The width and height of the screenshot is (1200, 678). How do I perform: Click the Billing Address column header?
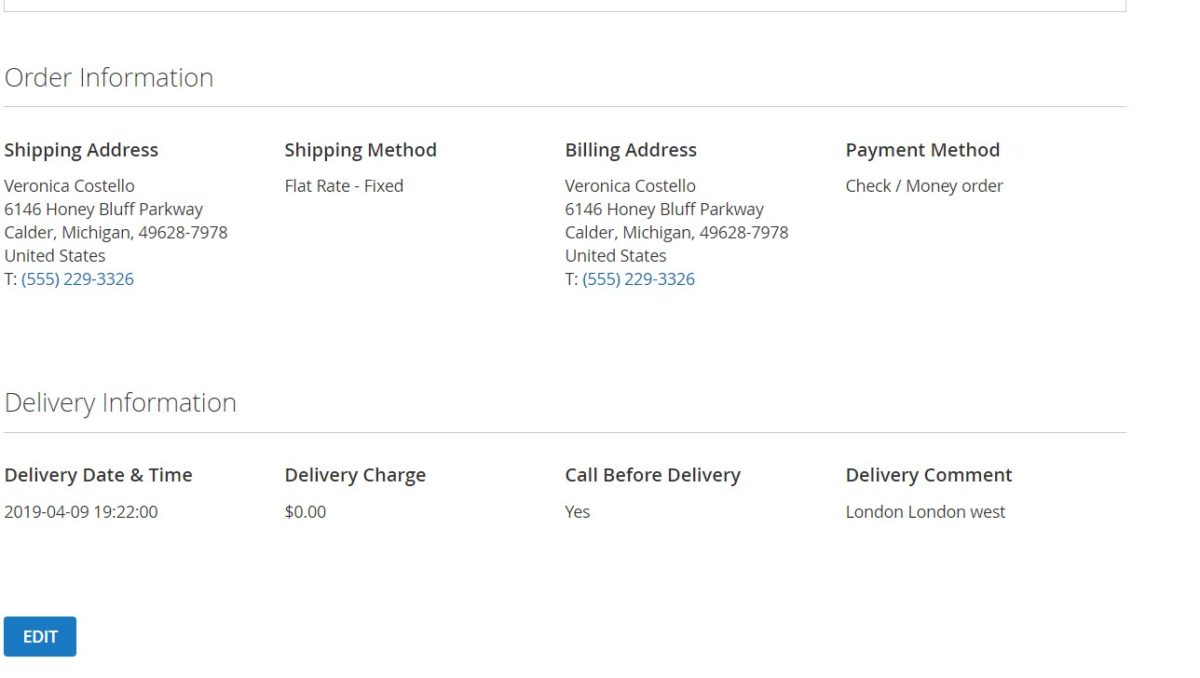pyautogui.click(x=630, y=149)
